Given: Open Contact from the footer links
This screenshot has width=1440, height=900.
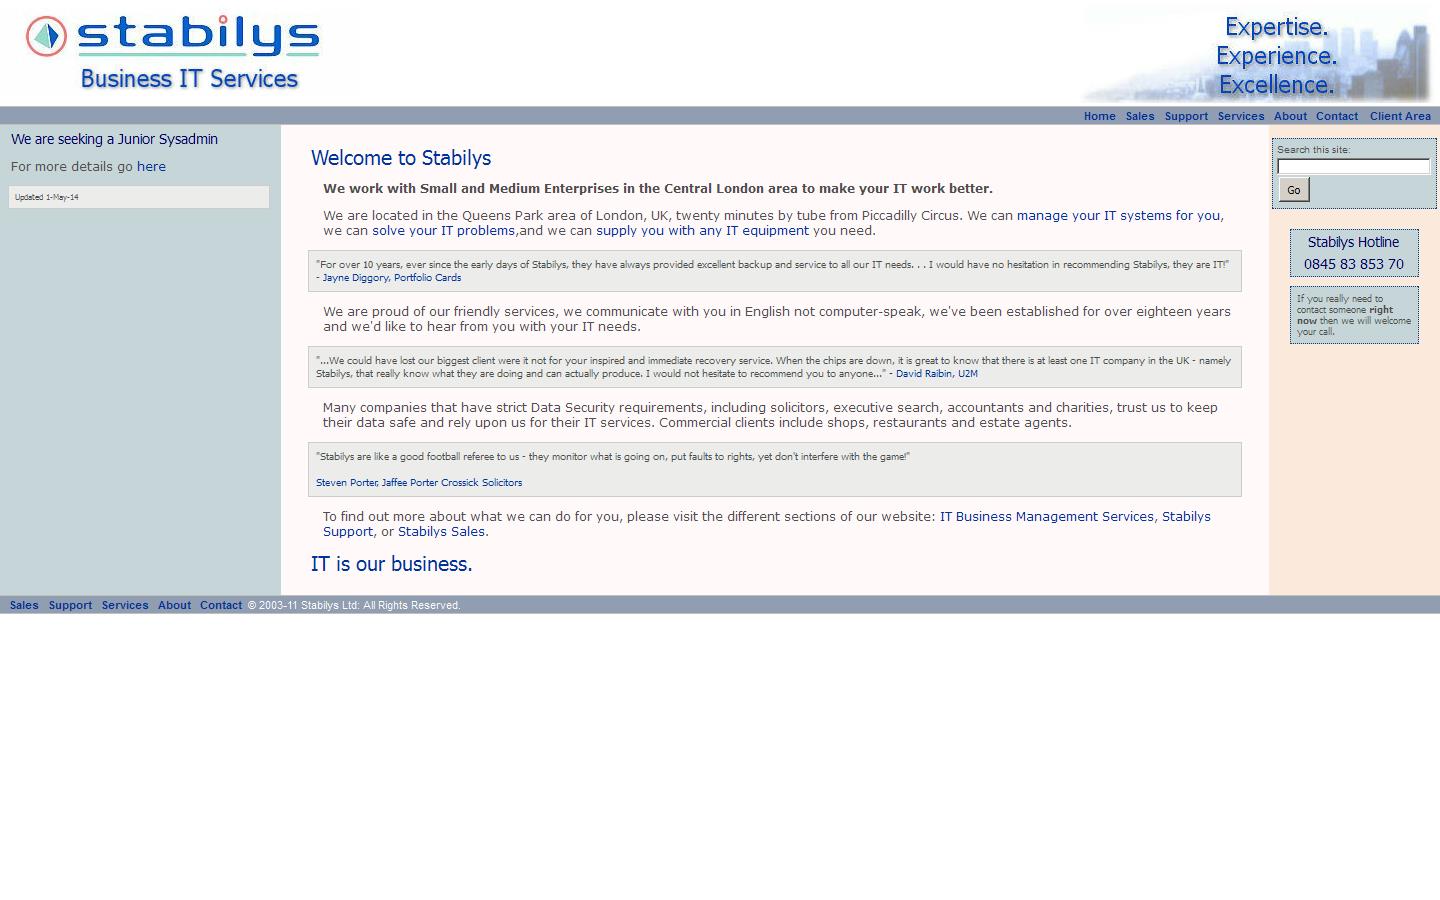Looking at the screenshot, I should point(221,605).
